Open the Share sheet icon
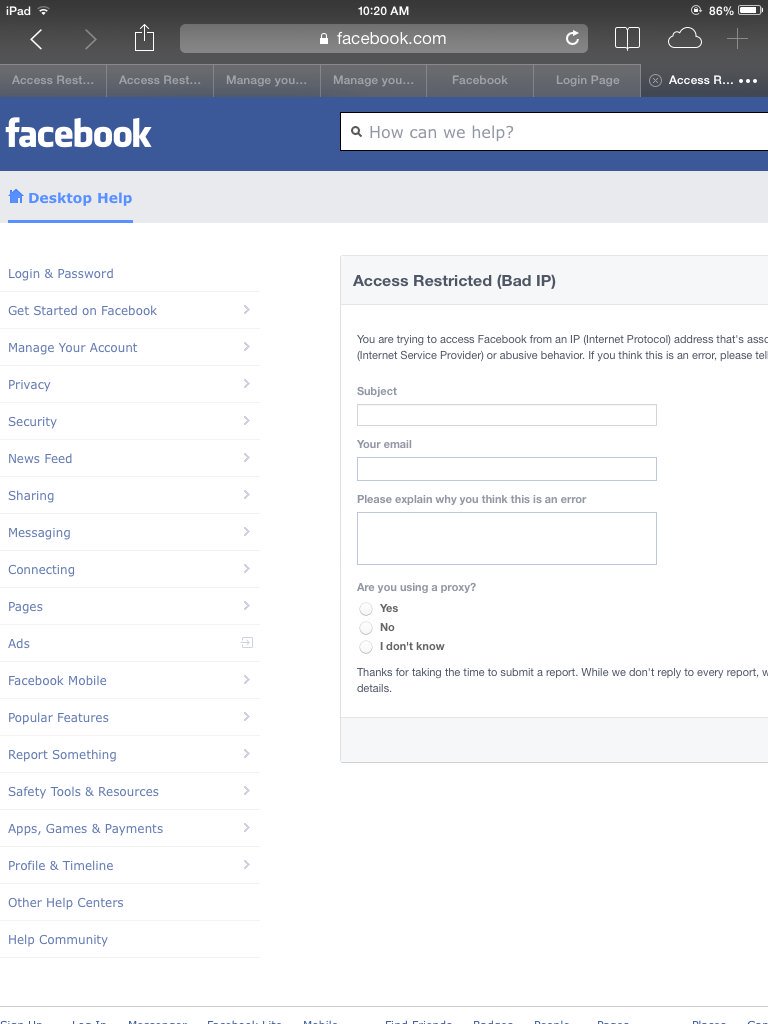768x1024 pixels. point(144,38)
